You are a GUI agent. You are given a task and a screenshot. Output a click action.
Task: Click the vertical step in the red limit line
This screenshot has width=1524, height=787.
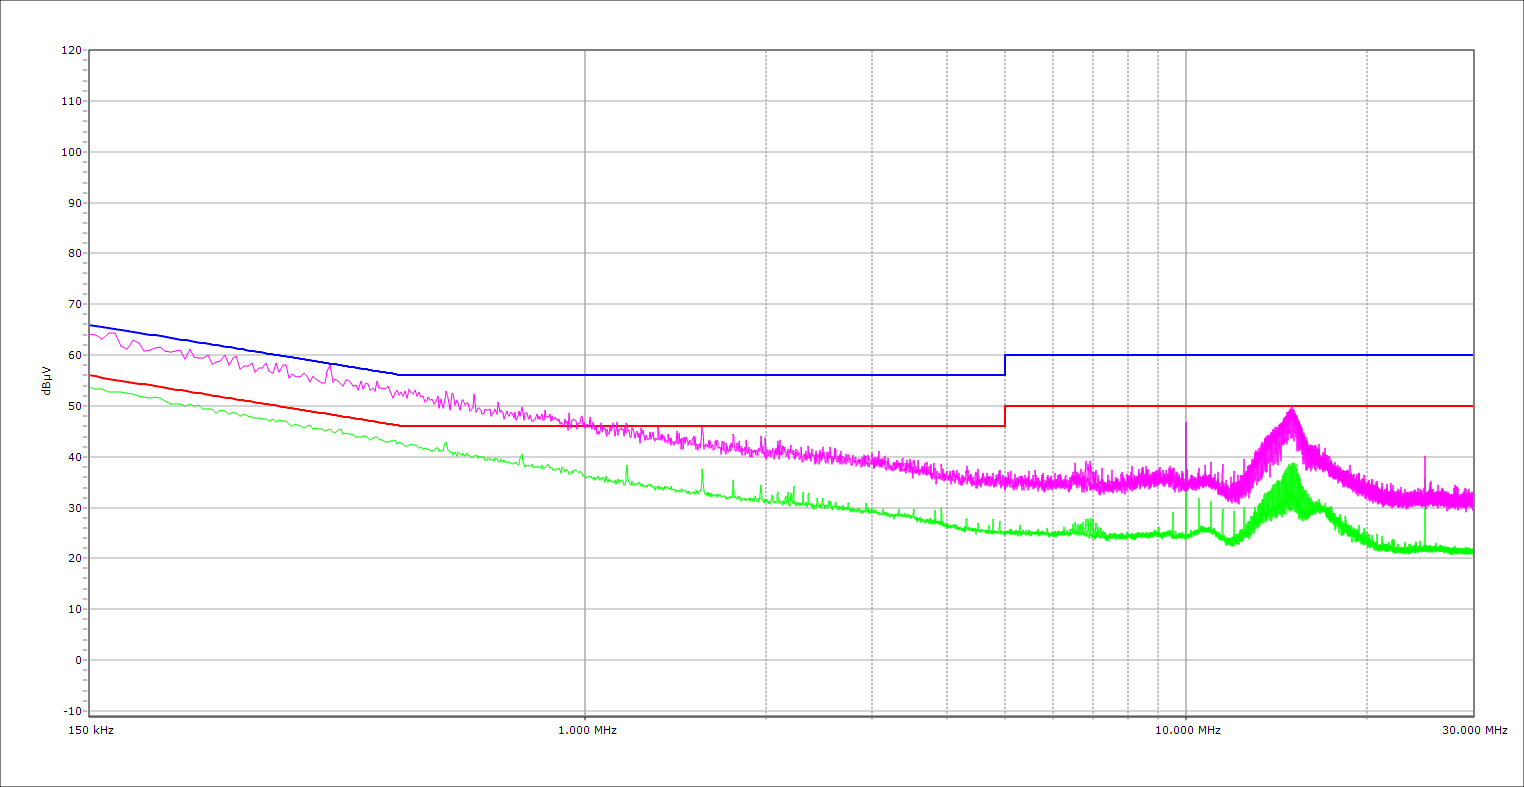[1005, 416]
